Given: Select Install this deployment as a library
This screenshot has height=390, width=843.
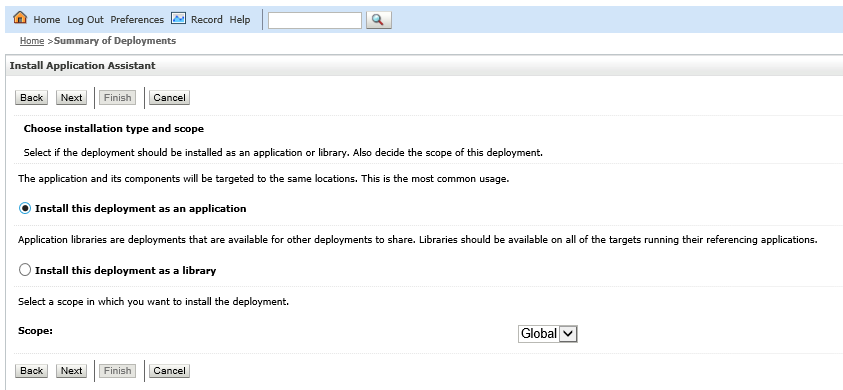Looking at the screenshot, I should (x=25, y=270).
